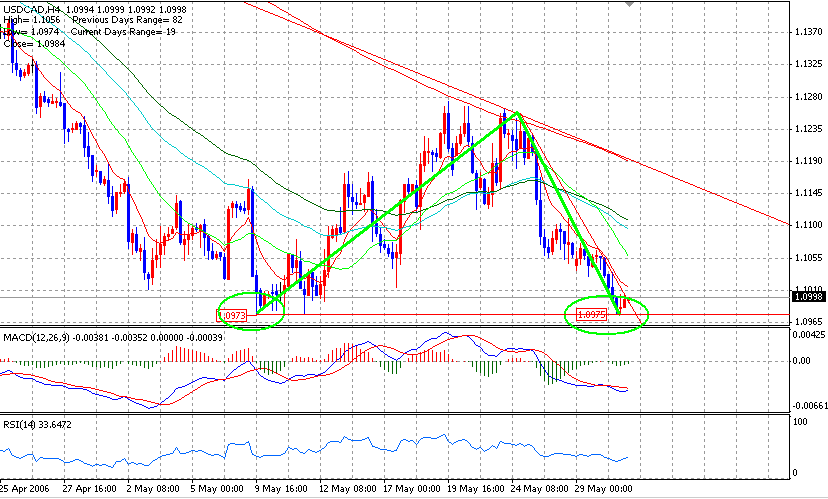828x499 pixels.
Task: Click the 1.0965 price axis value
Action: click(808, 322)
